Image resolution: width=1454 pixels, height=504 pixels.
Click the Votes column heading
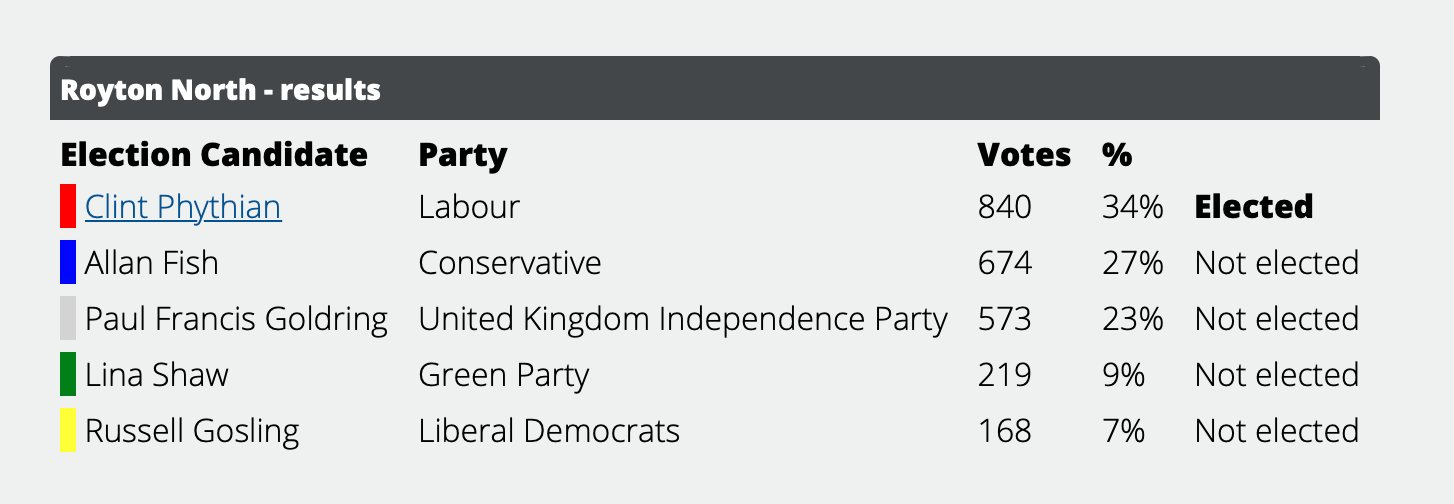click(1023, 155)
